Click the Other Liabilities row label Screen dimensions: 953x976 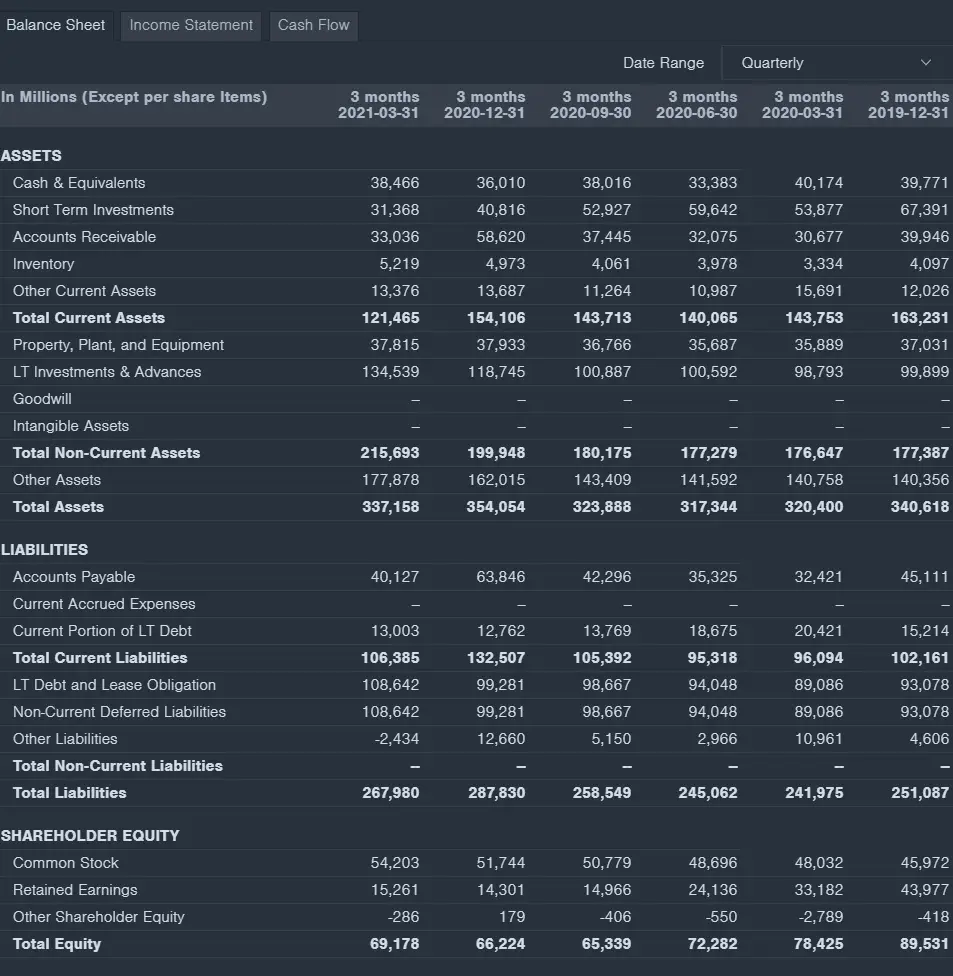pos(65,739)
